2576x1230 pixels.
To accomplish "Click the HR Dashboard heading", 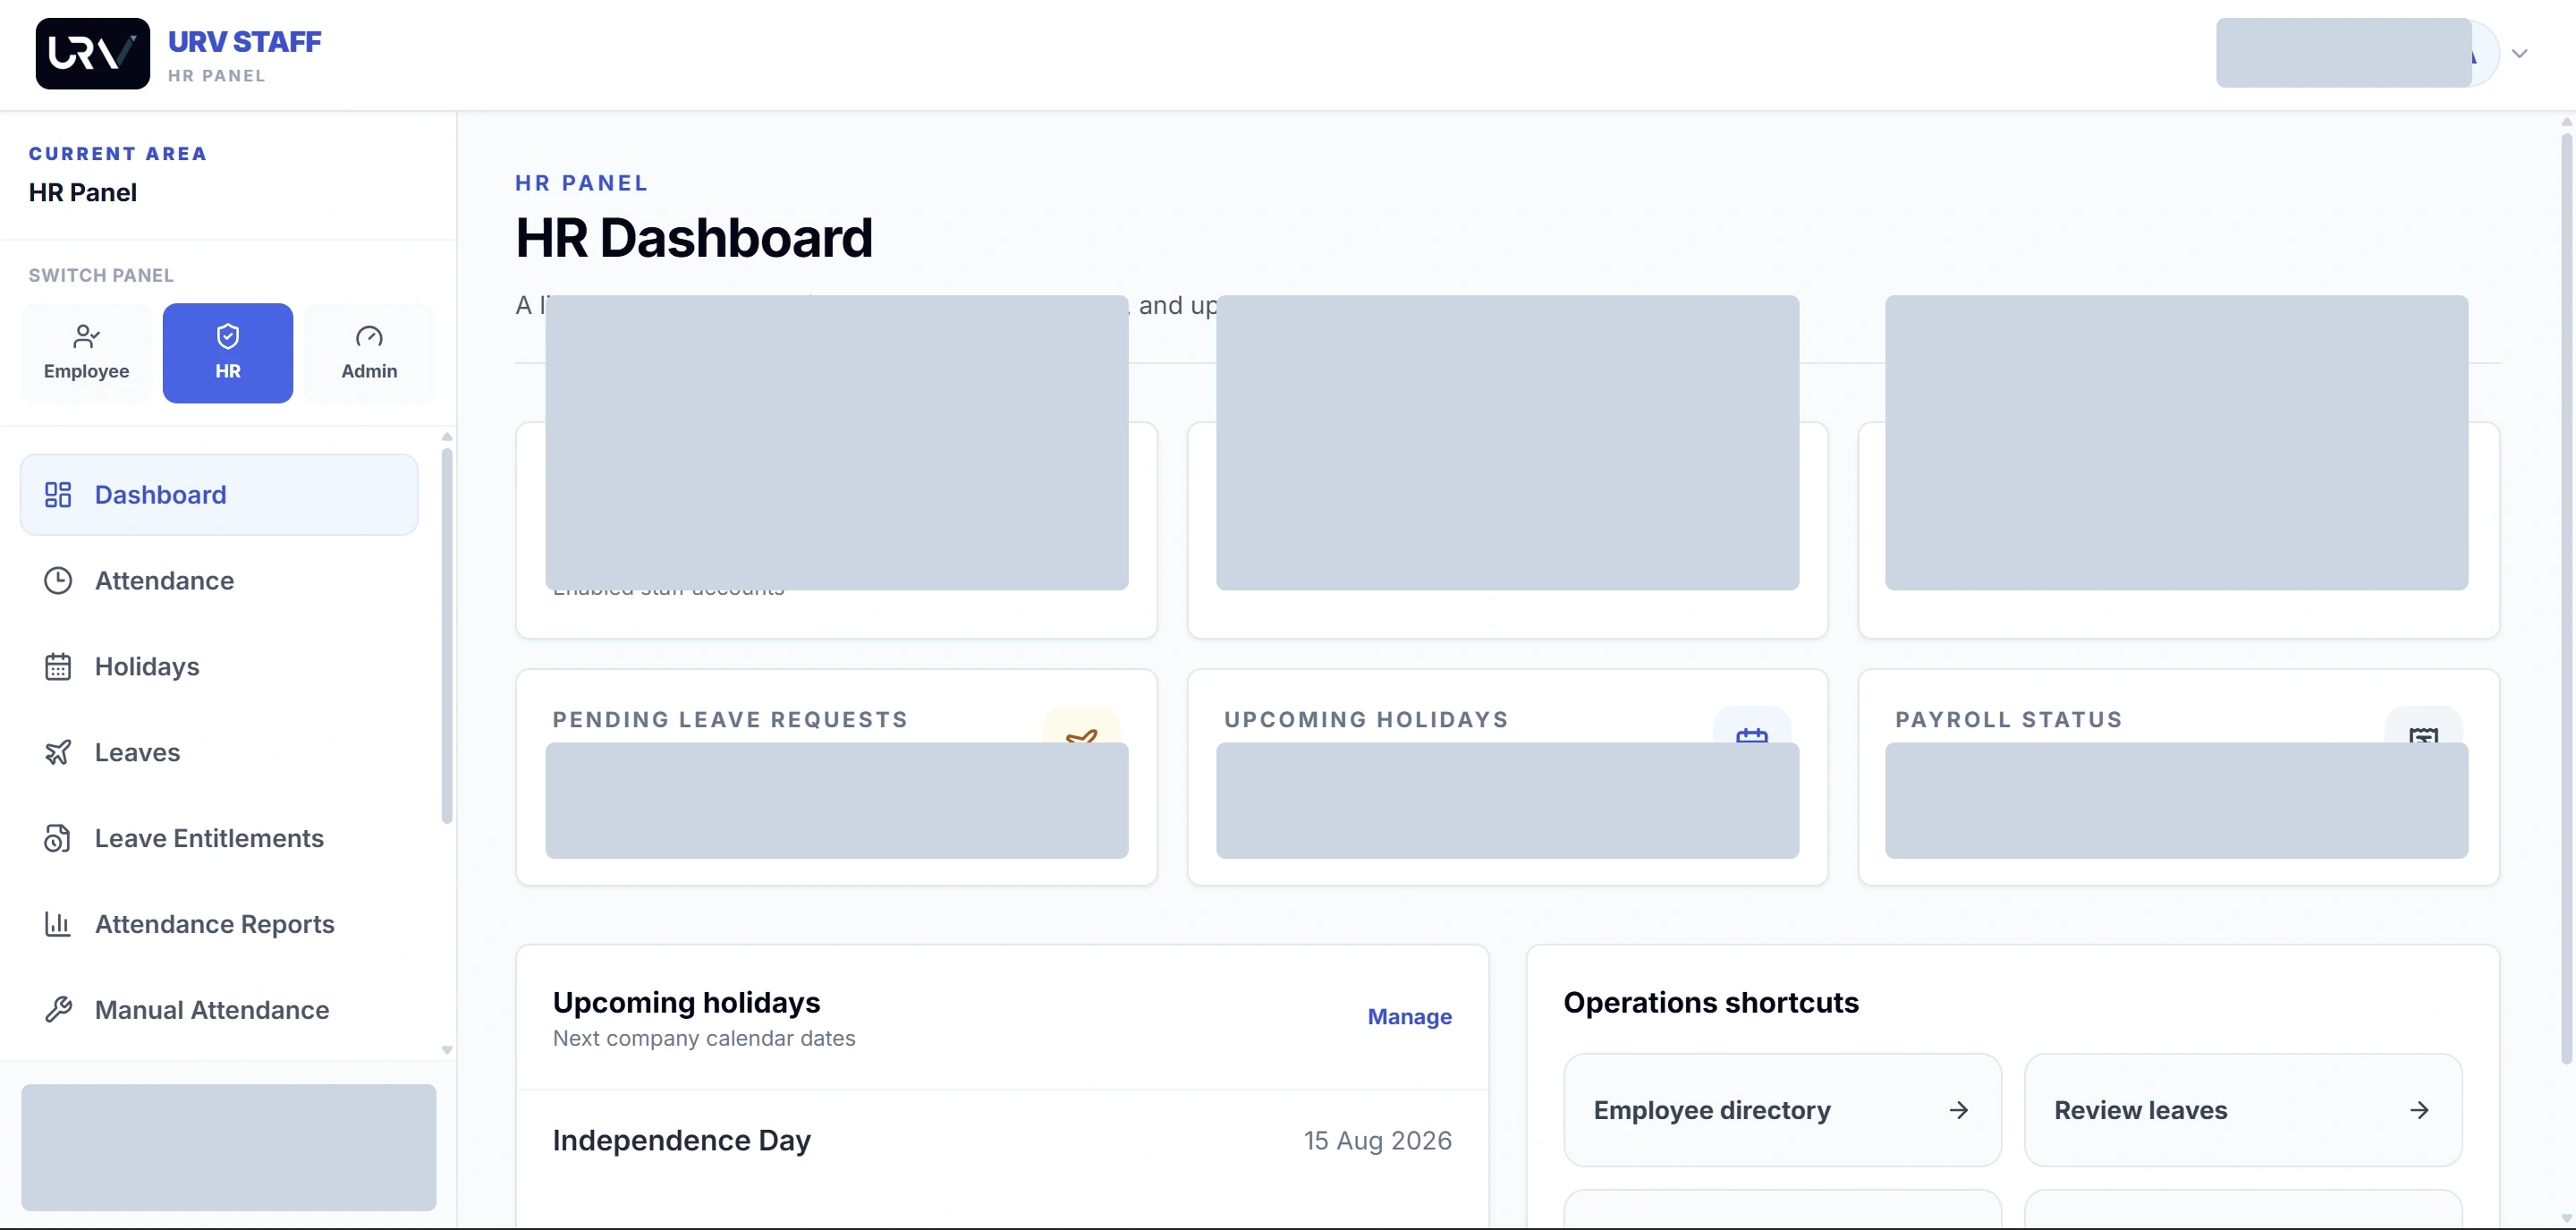I will click(x=694, y=238).
